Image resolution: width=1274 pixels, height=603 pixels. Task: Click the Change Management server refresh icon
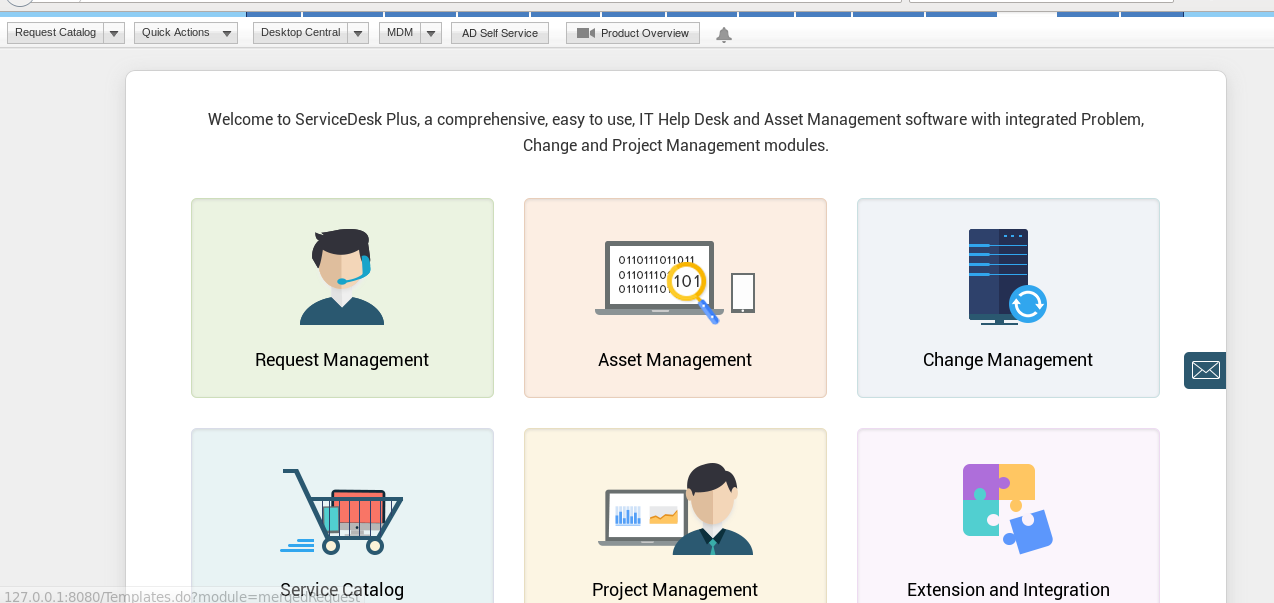click(1008, 277)
